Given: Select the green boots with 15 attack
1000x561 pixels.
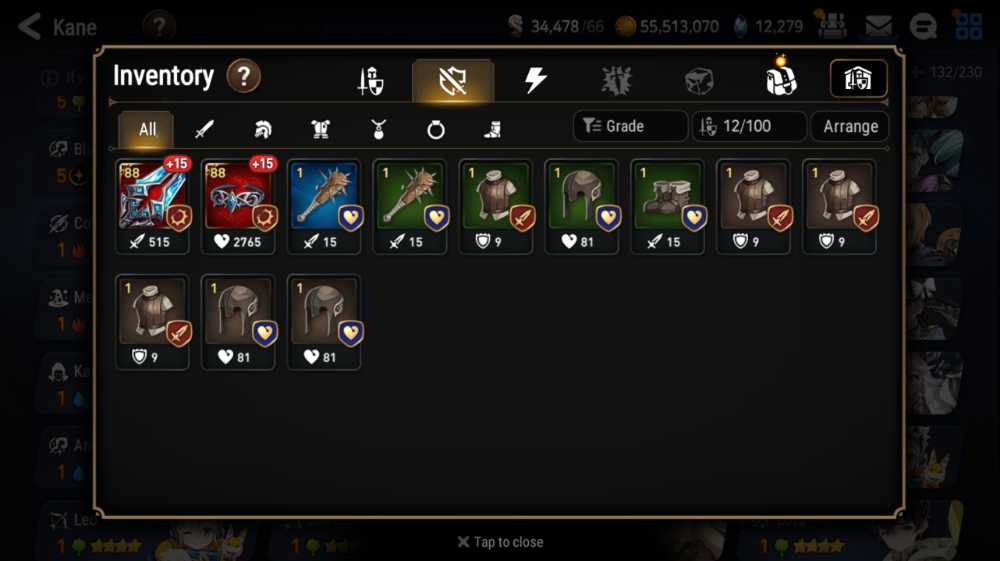Looking at the screenshot, I should click(667, 207).
